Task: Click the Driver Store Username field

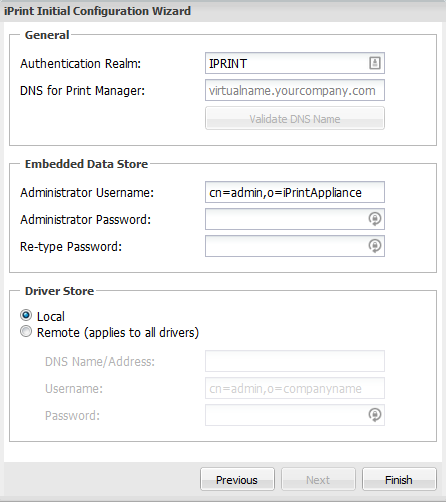Action: click(295, 388)
